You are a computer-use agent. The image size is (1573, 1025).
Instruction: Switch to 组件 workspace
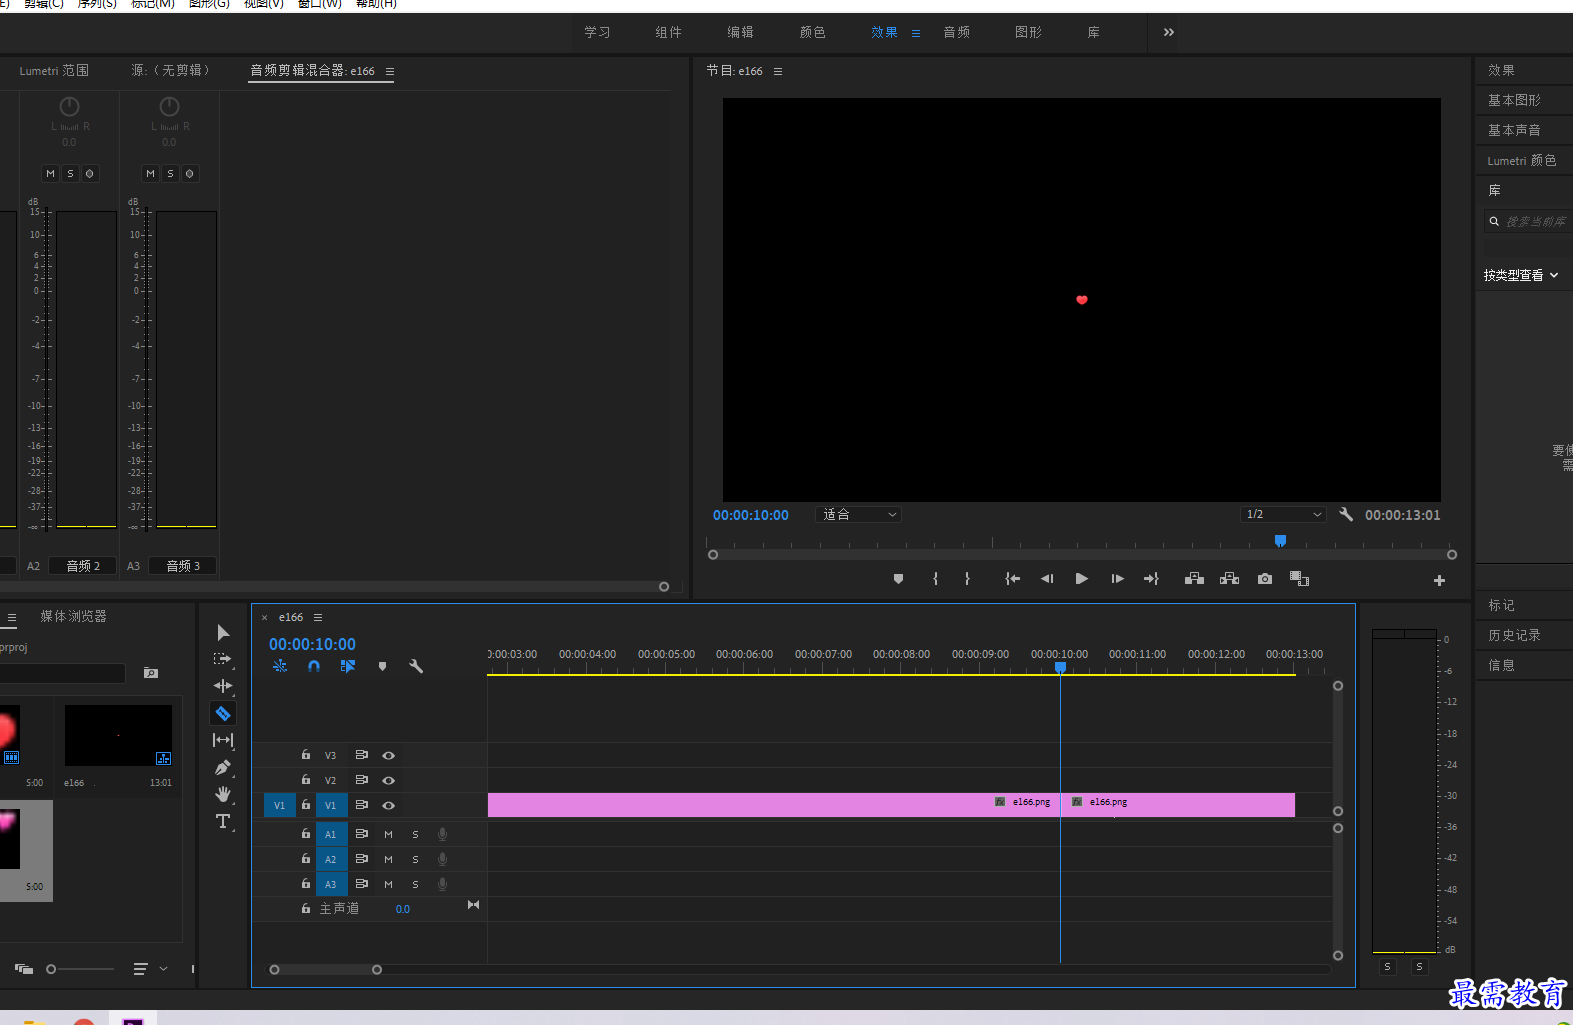click(x=668, y=32)
